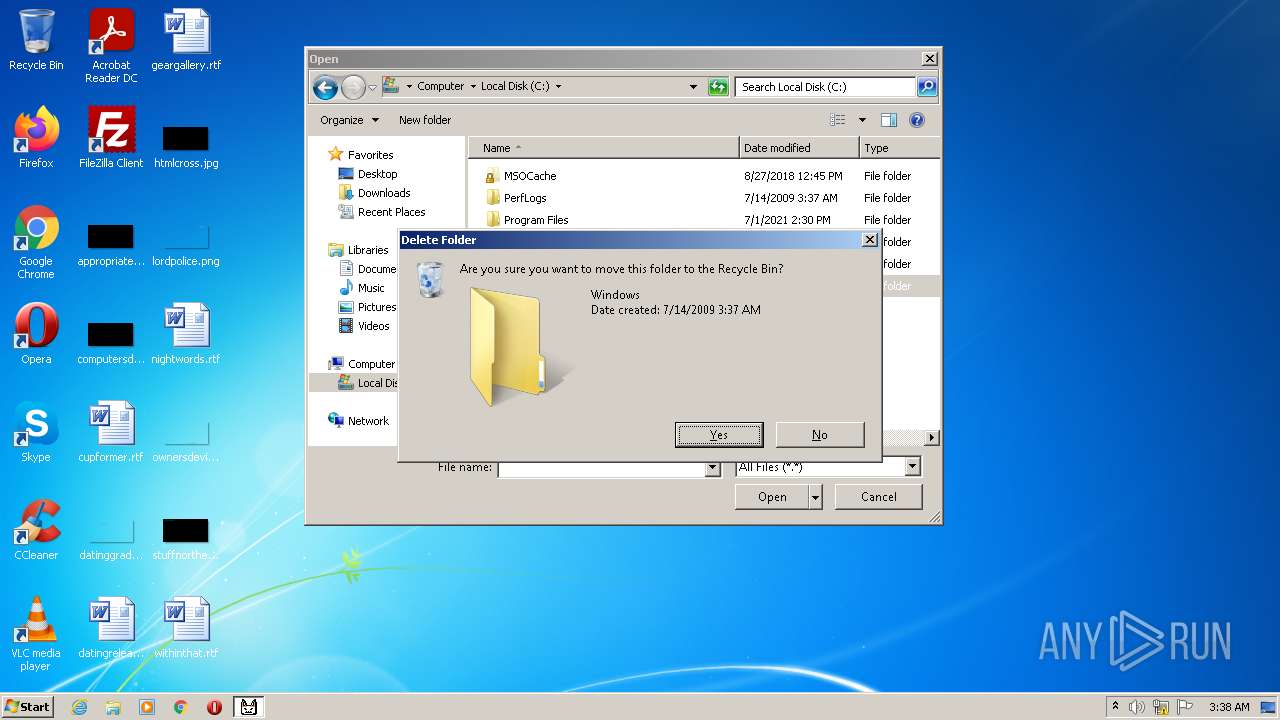Select the PerfLogs folder

click(x=525, y=198)
